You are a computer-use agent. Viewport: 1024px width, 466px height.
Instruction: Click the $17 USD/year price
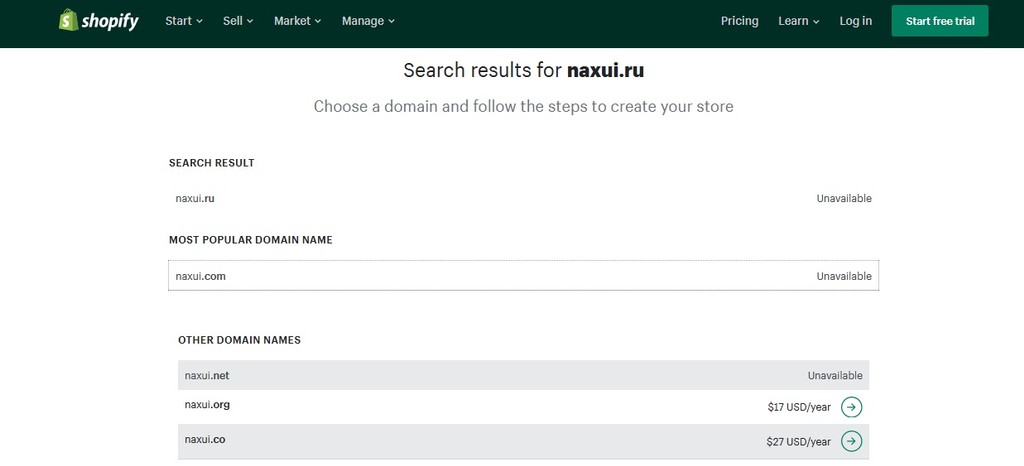[x=799, y=407]
